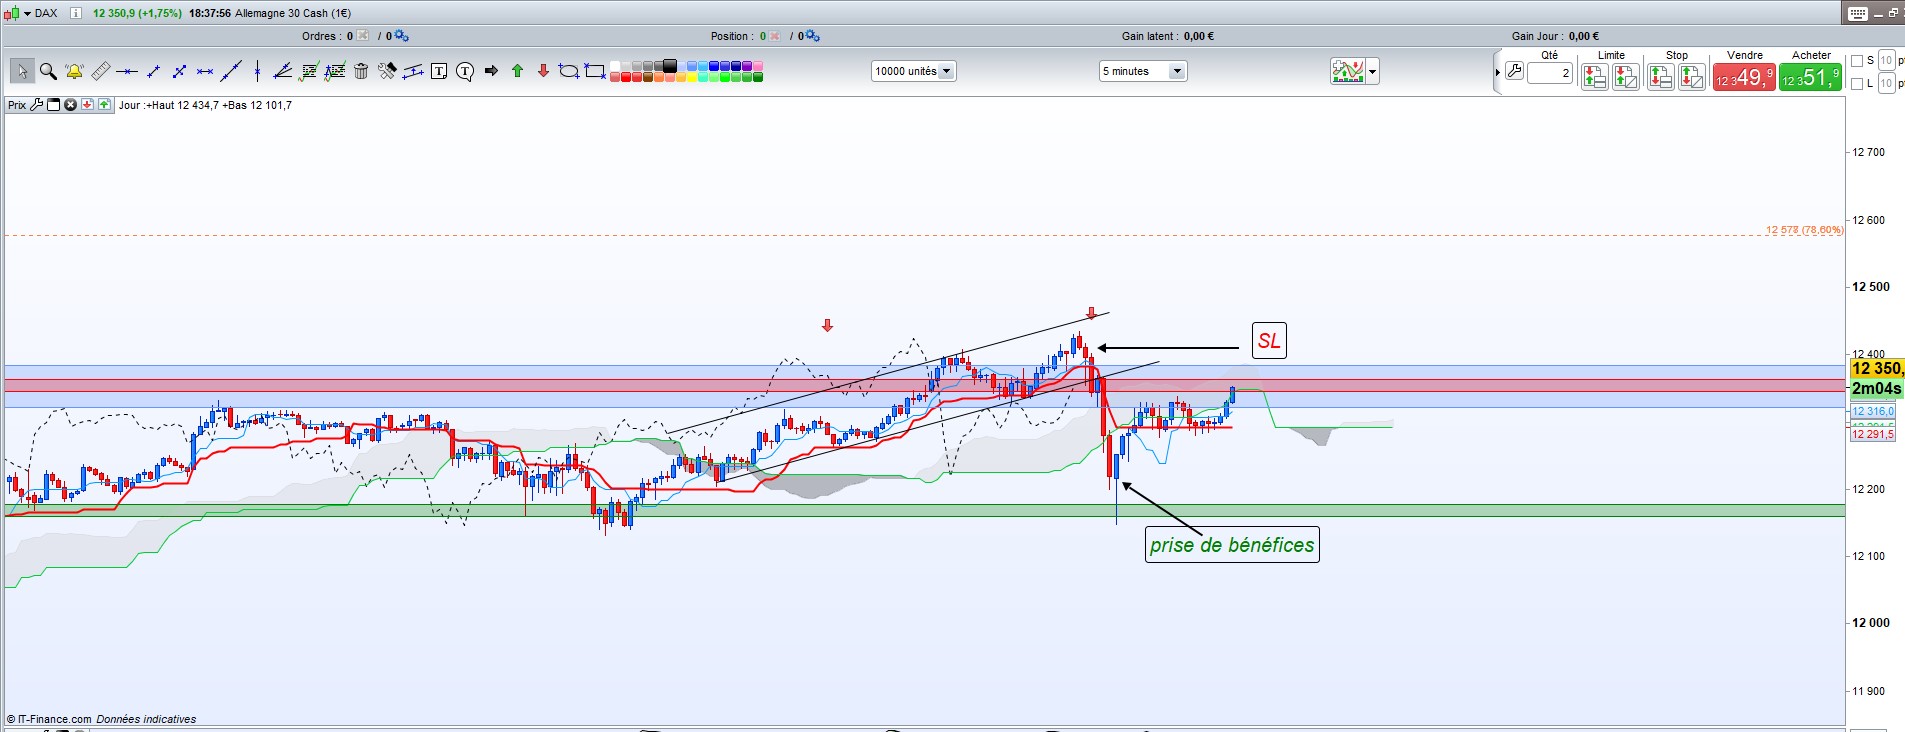Select the ruler measurement tool
This screenshot has height=732, width=1905.
(100, 71)
